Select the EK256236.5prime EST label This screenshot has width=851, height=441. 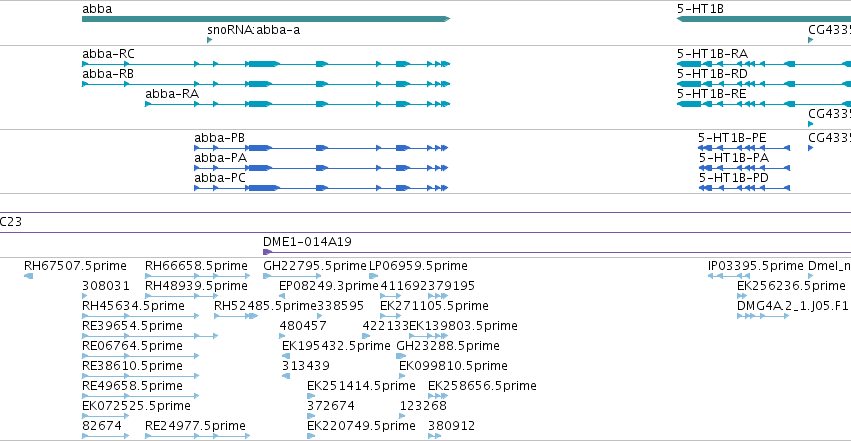click(x=791, y=286)
